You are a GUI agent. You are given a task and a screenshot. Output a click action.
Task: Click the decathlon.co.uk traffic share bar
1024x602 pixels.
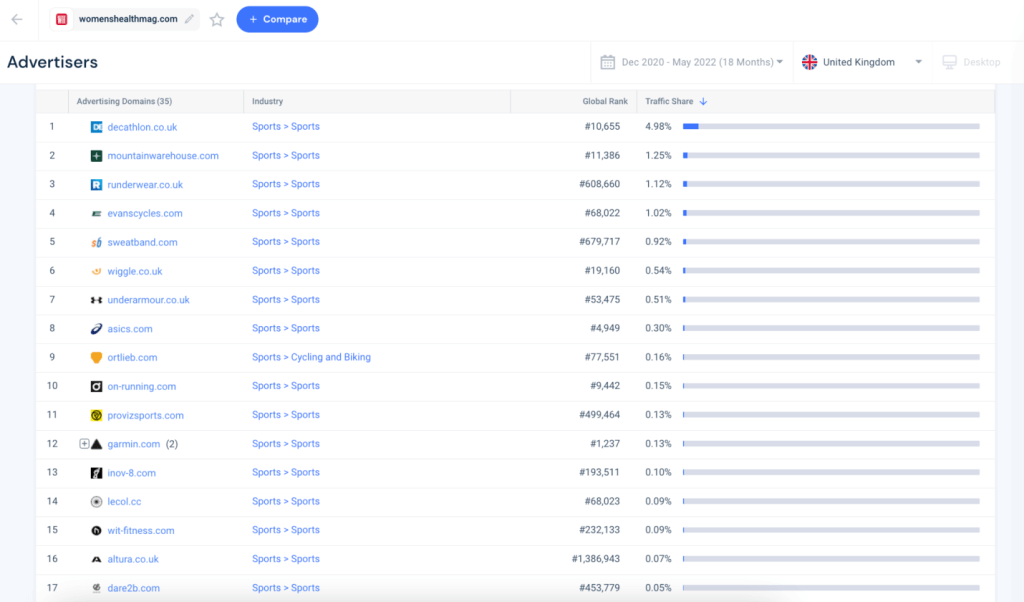click(831, 127)
